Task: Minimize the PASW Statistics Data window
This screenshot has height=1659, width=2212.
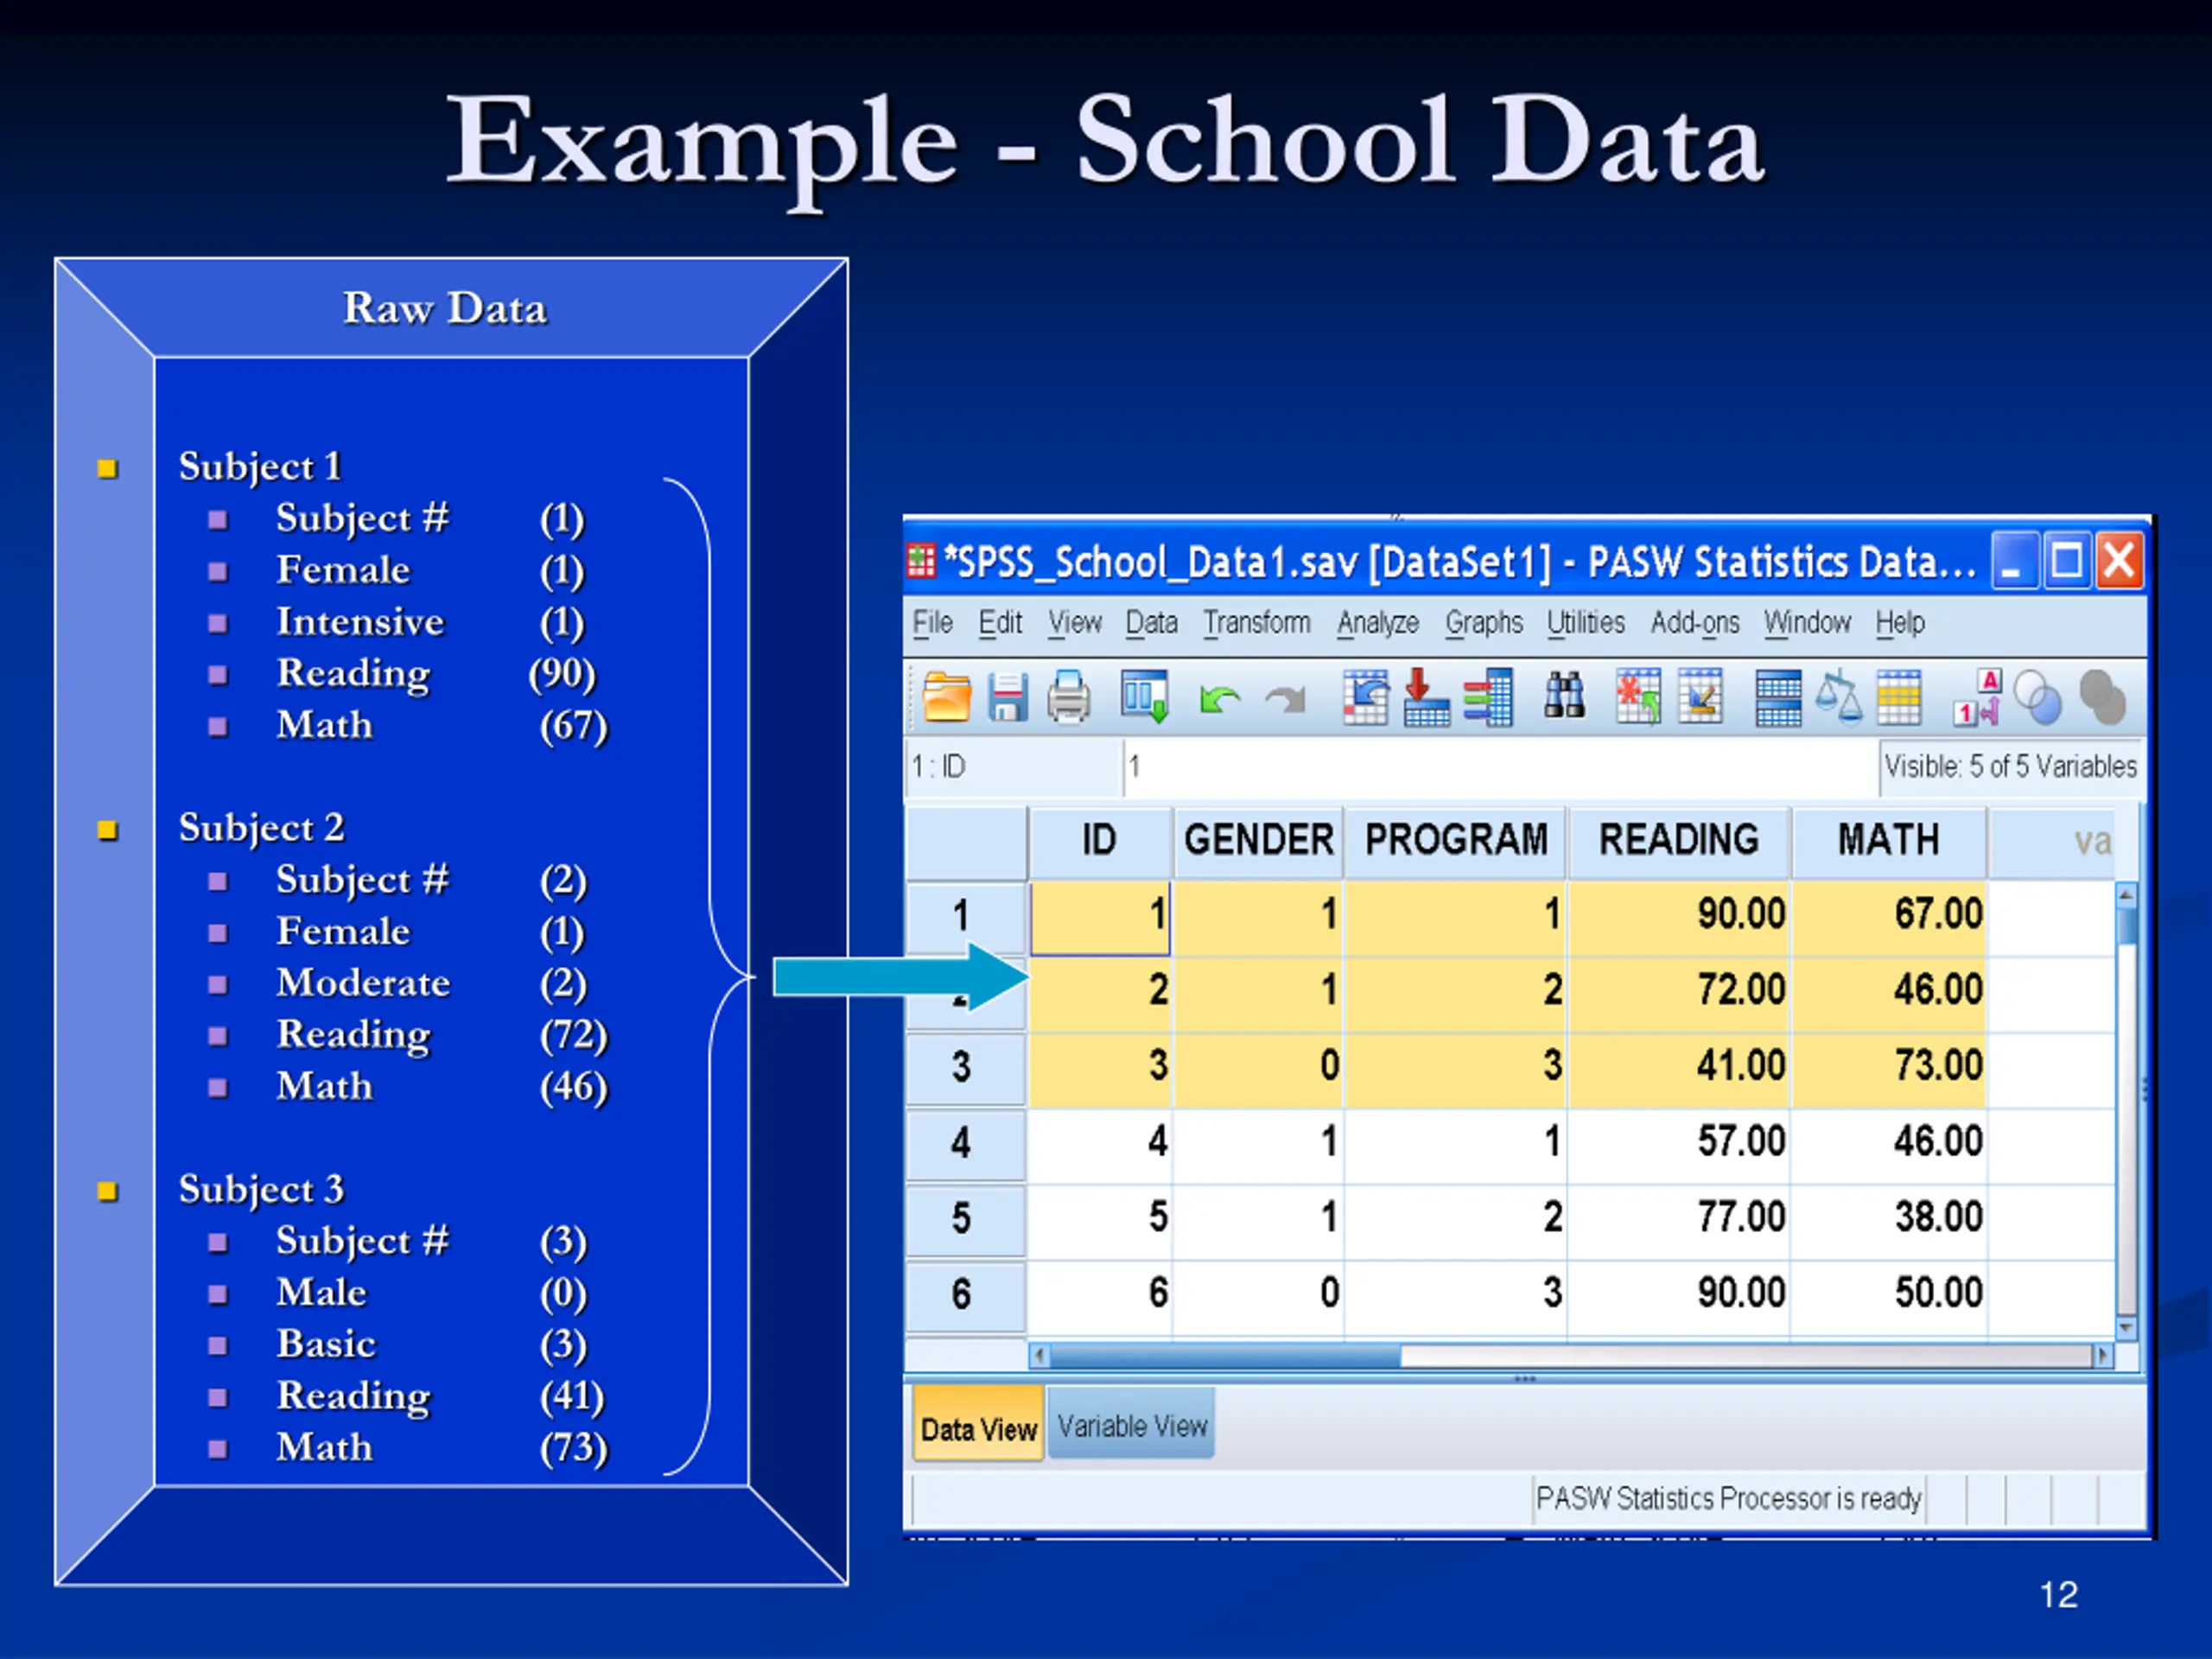Action: click(x=2015, y=561)
